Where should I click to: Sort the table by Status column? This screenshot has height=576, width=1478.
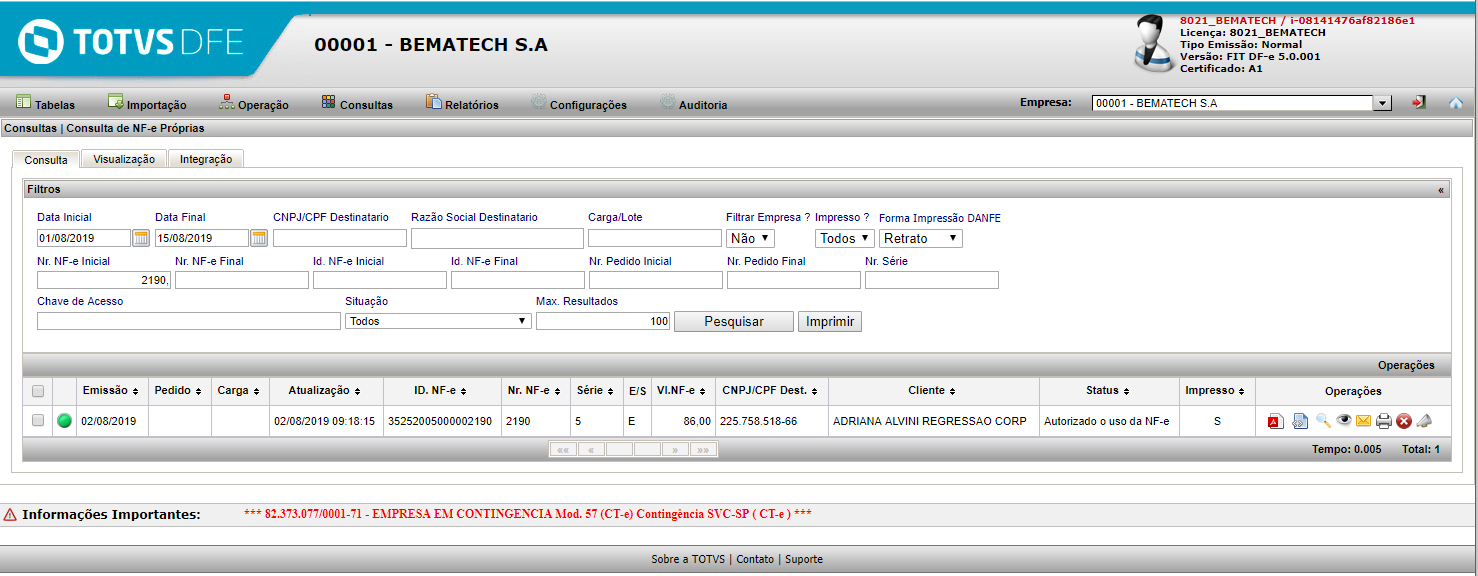tap(1109, 391)
